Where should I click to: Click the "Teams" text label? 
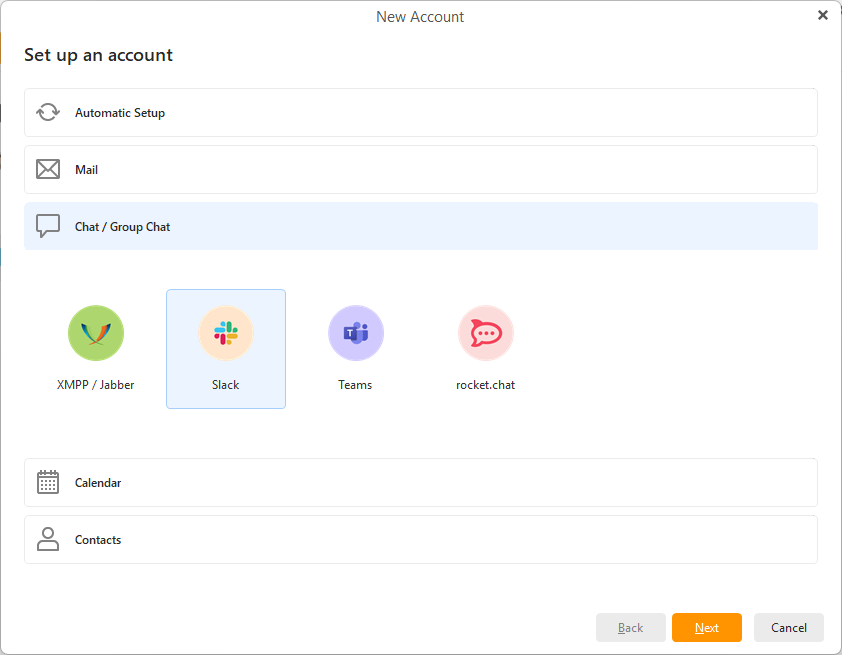pyautogui.click(x=355, y=385)
